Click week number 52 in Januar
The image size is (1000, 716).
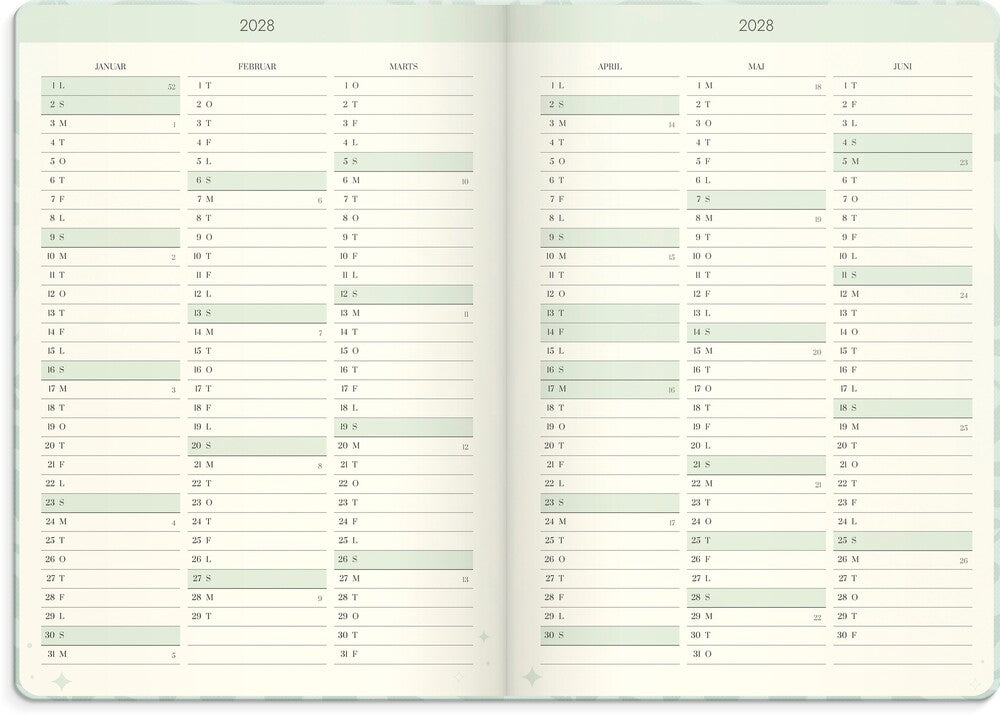coord(172,87)
